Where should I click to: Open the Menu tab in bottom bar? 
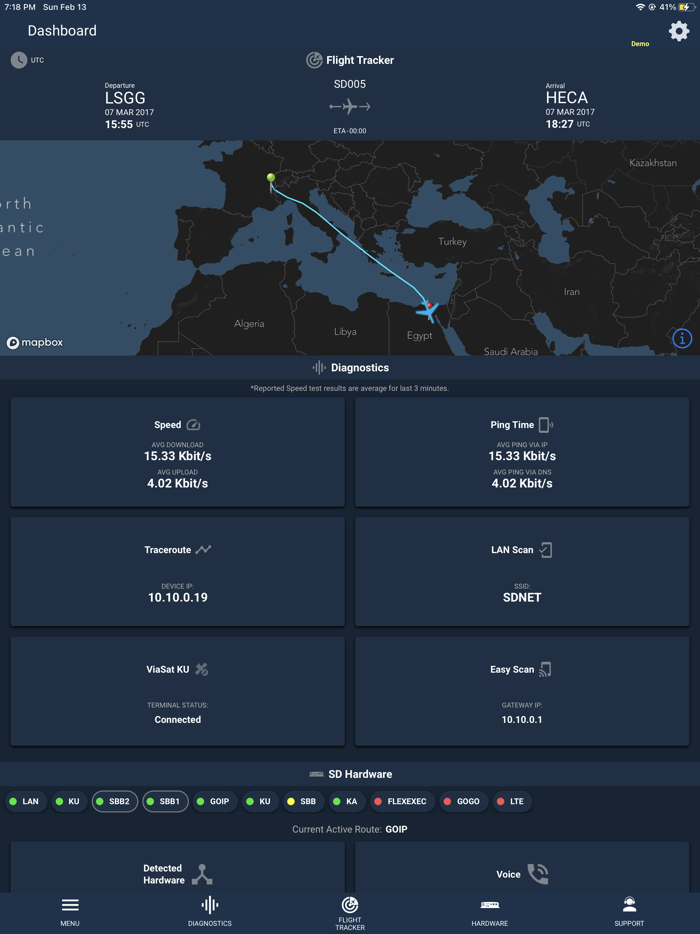click(70, 911)
